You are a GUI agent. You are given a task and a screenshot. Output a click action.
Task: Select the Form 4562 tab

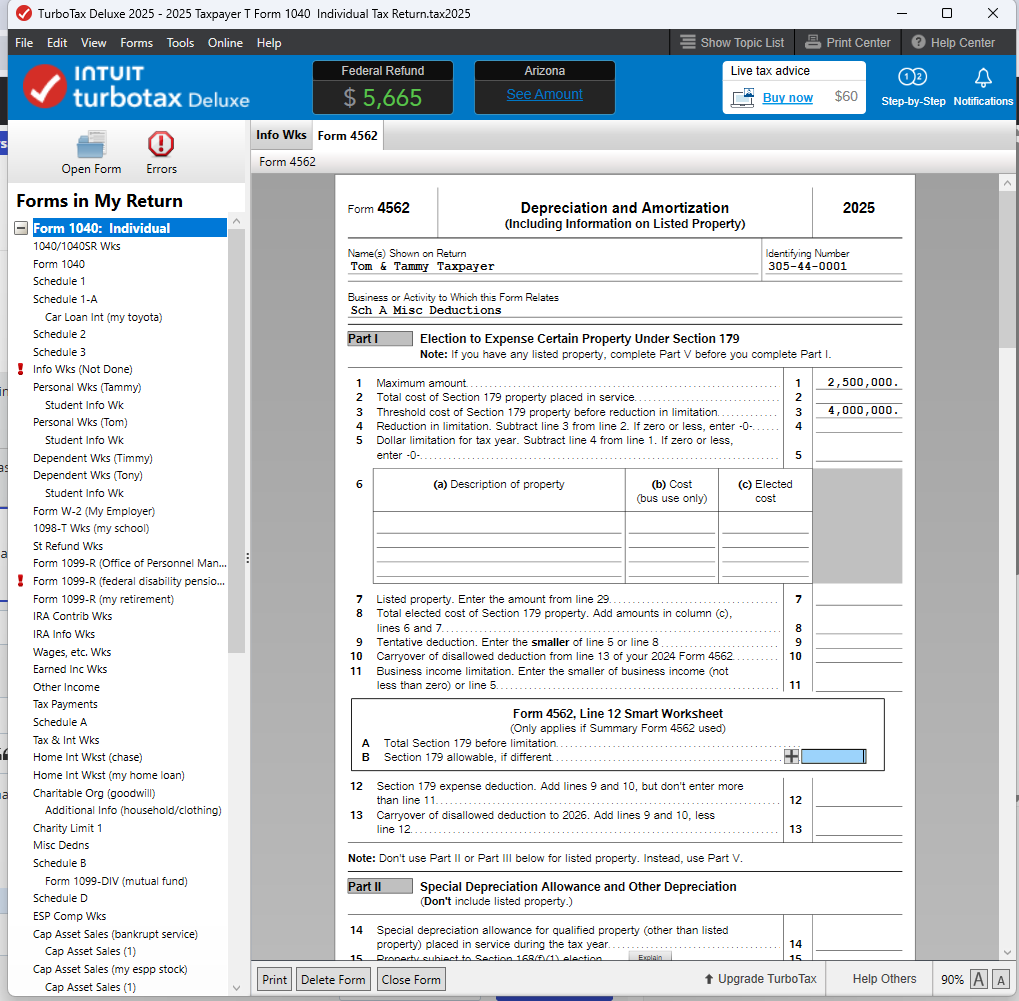point(348,136)
